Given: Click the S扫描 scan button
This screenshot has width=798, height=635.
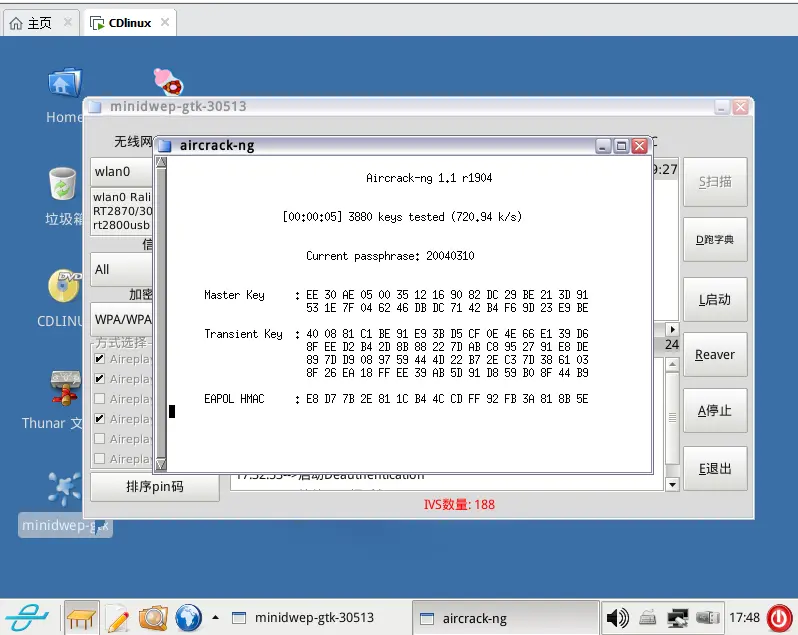Looking at the screenshot, I should [715, 182].
